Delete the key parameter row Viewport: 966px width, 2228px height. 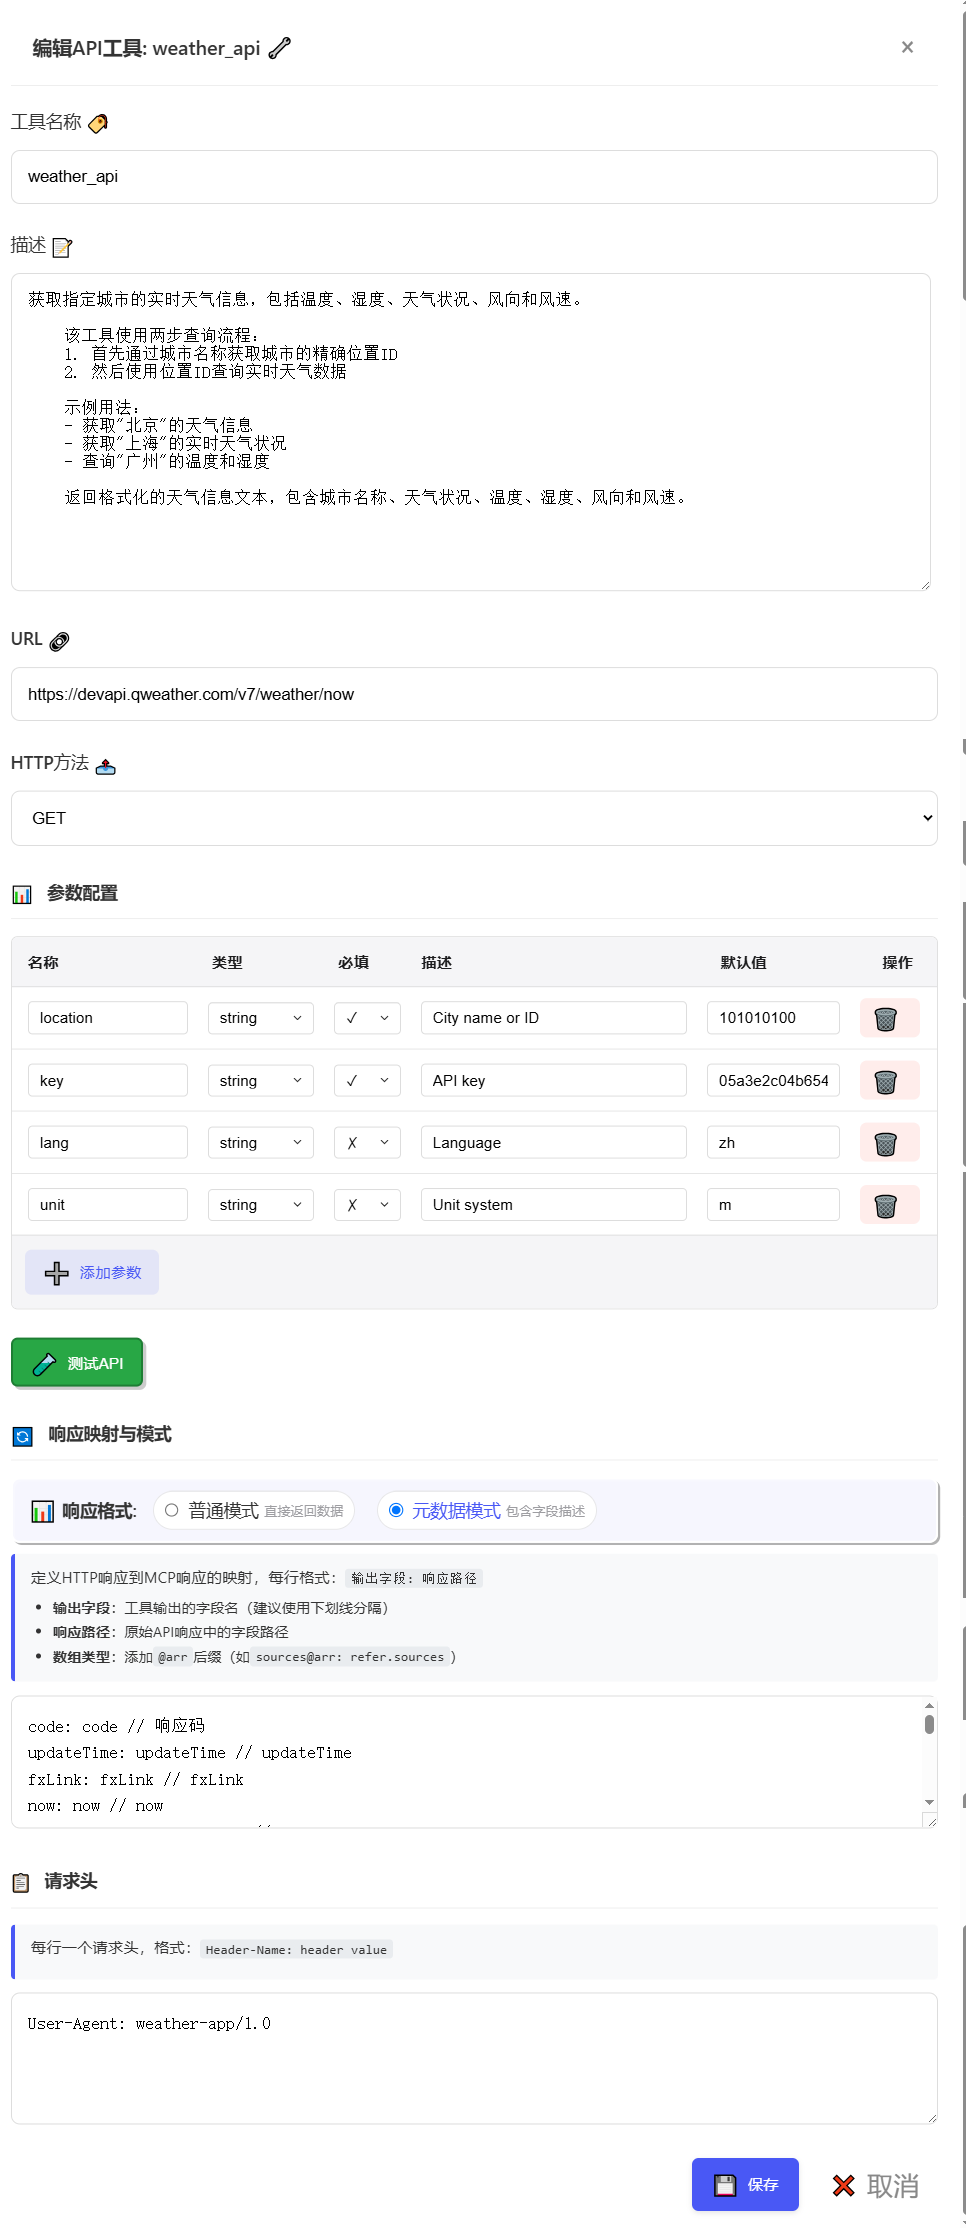click(888, 1081)
